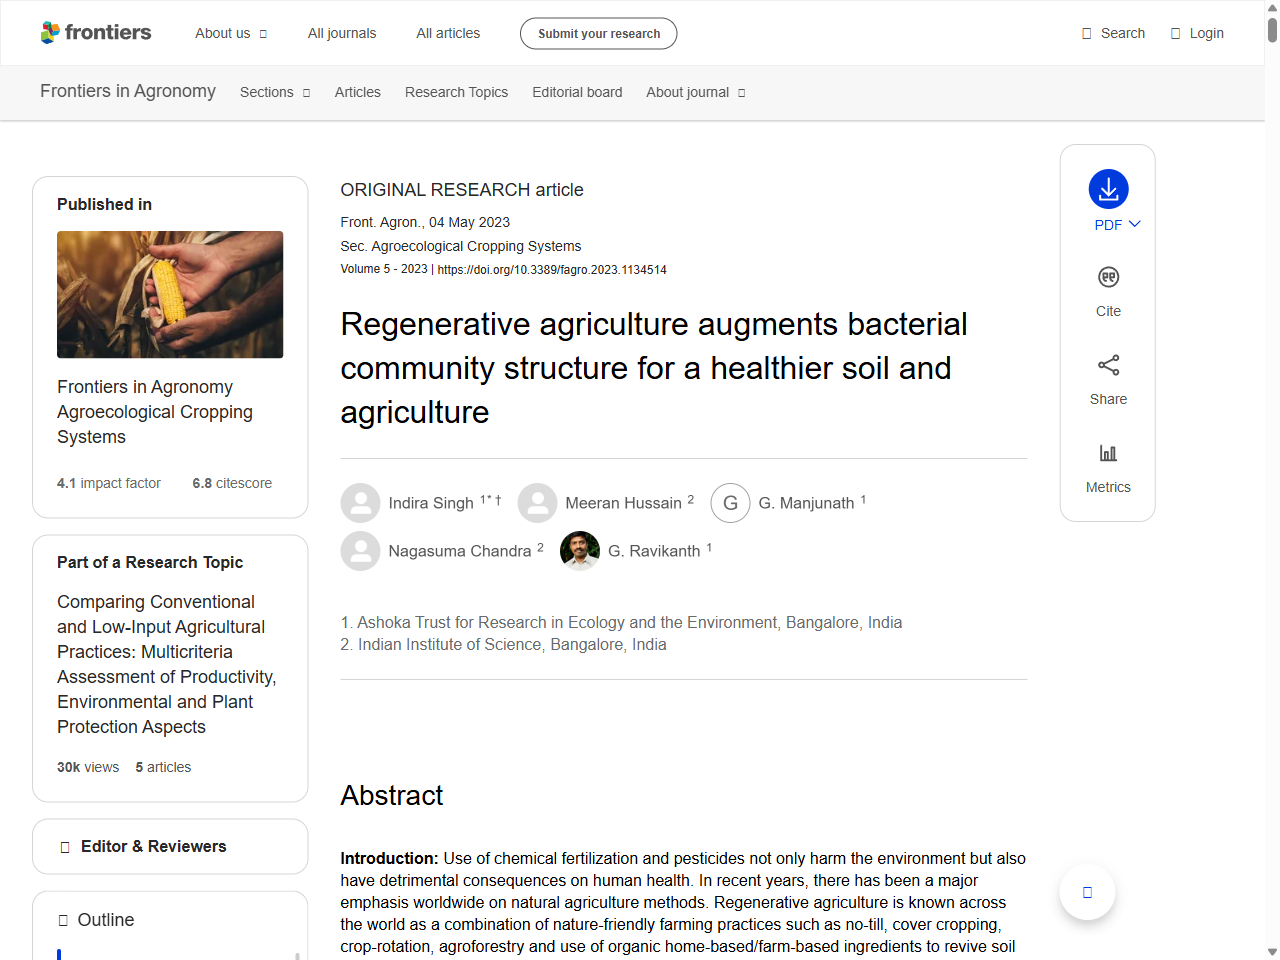Image resolution: width=1280 pixels, height=960 pixels.
Task: Click author G. Ravikanth's profile photo
Action: click(x=579, y=551)
